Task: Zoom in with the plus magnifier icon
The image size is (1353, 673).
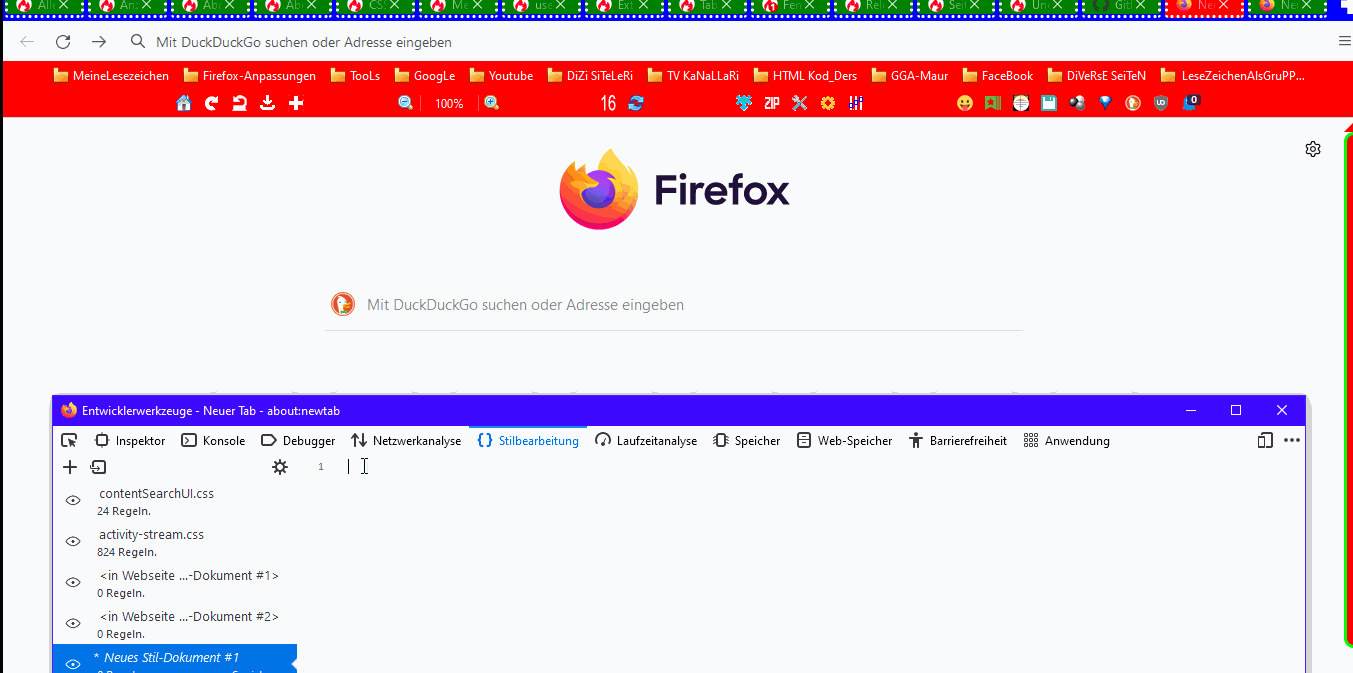Action: 492,103
